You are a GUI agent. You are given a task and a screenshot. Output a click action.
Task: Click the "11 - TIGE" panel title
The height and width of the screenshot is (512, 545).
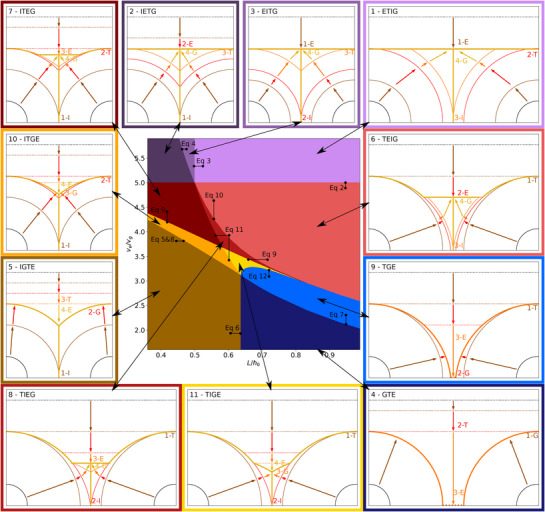click(x=205, y=395)
